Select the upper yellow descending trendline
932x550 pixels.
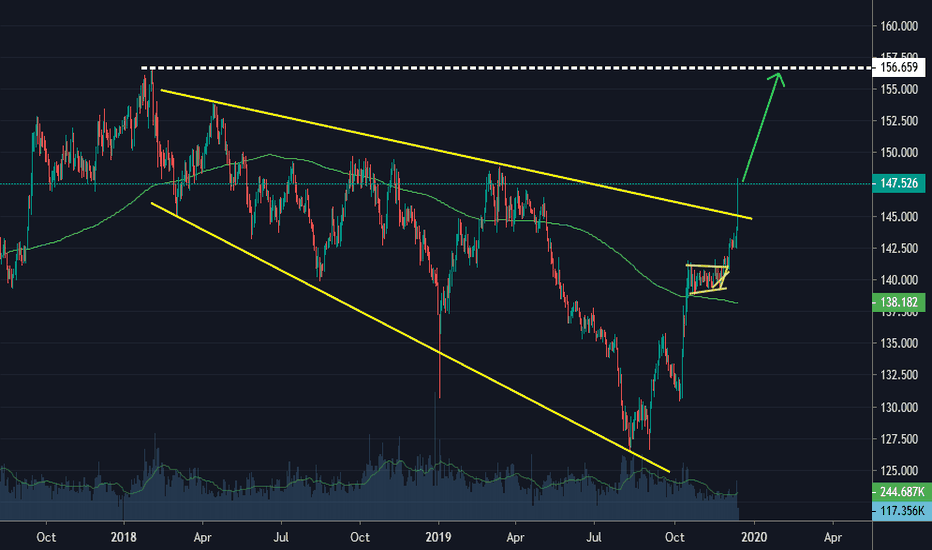click(x=456, y=154)
